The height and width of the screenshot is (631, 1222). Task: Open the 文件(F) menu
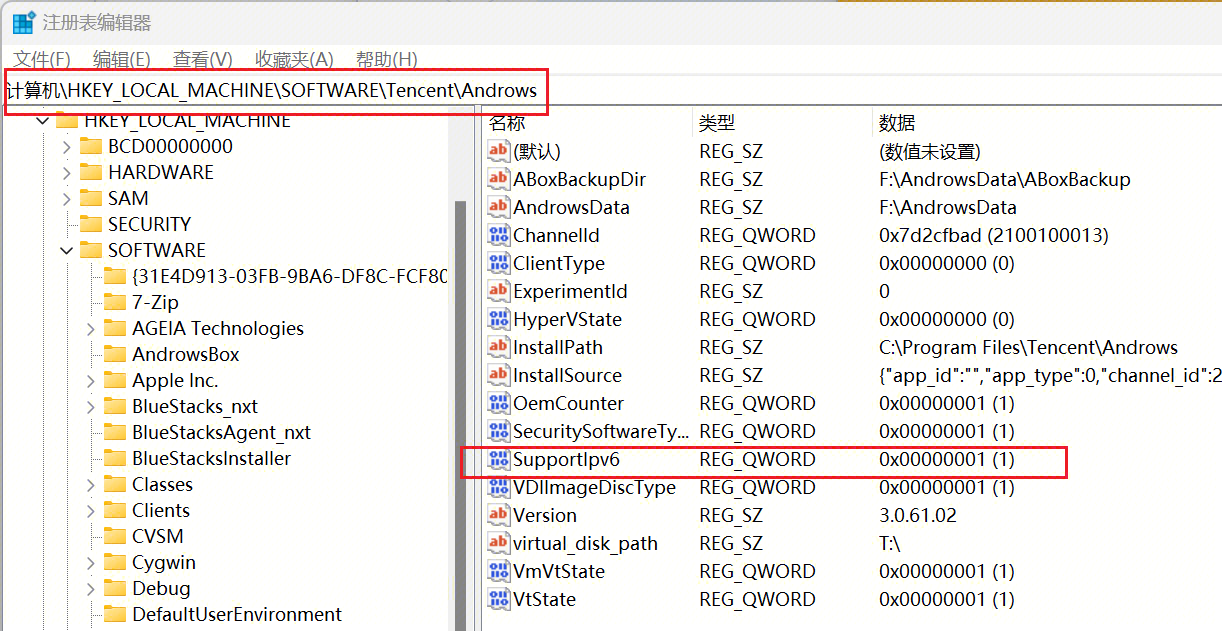point(42,59)
